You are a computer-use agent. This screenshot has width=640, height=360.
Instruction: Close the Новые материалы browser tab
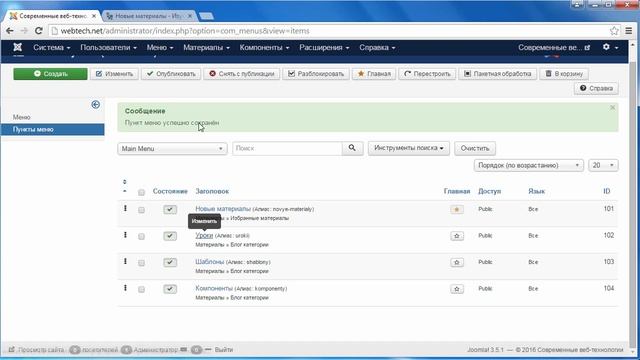pos(190,16)
